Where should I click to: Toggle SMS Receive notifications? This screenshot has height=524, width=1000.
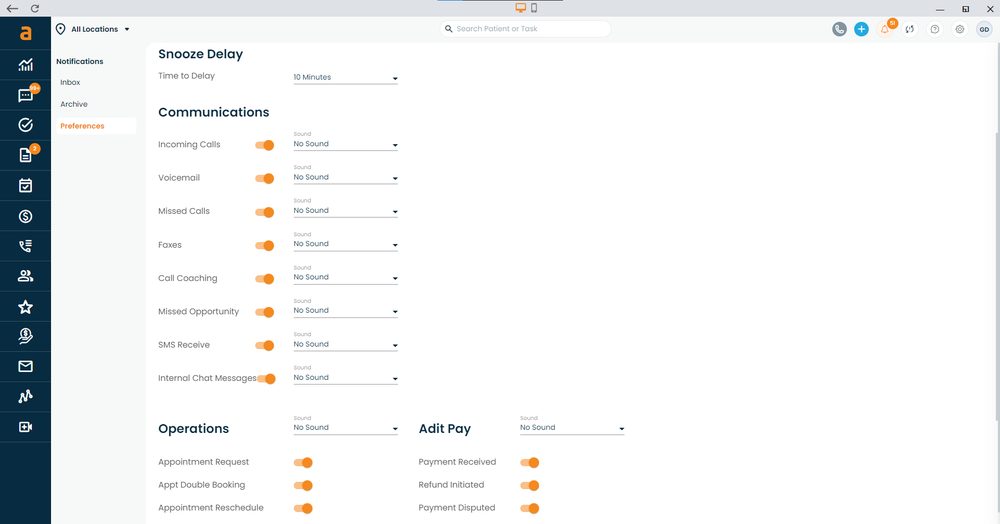(265, 346)
